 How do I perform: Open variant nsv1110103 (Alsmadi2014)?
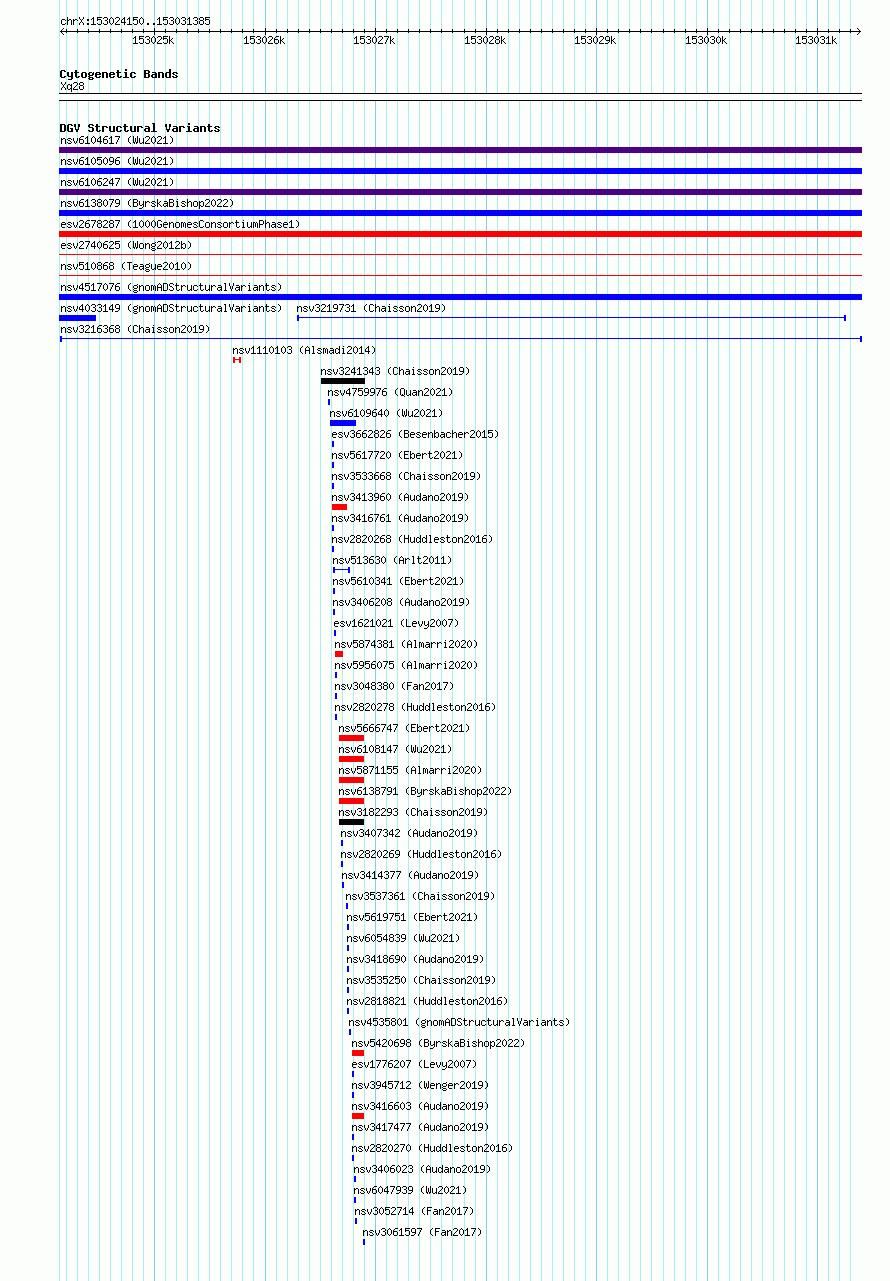coord(305,350)
